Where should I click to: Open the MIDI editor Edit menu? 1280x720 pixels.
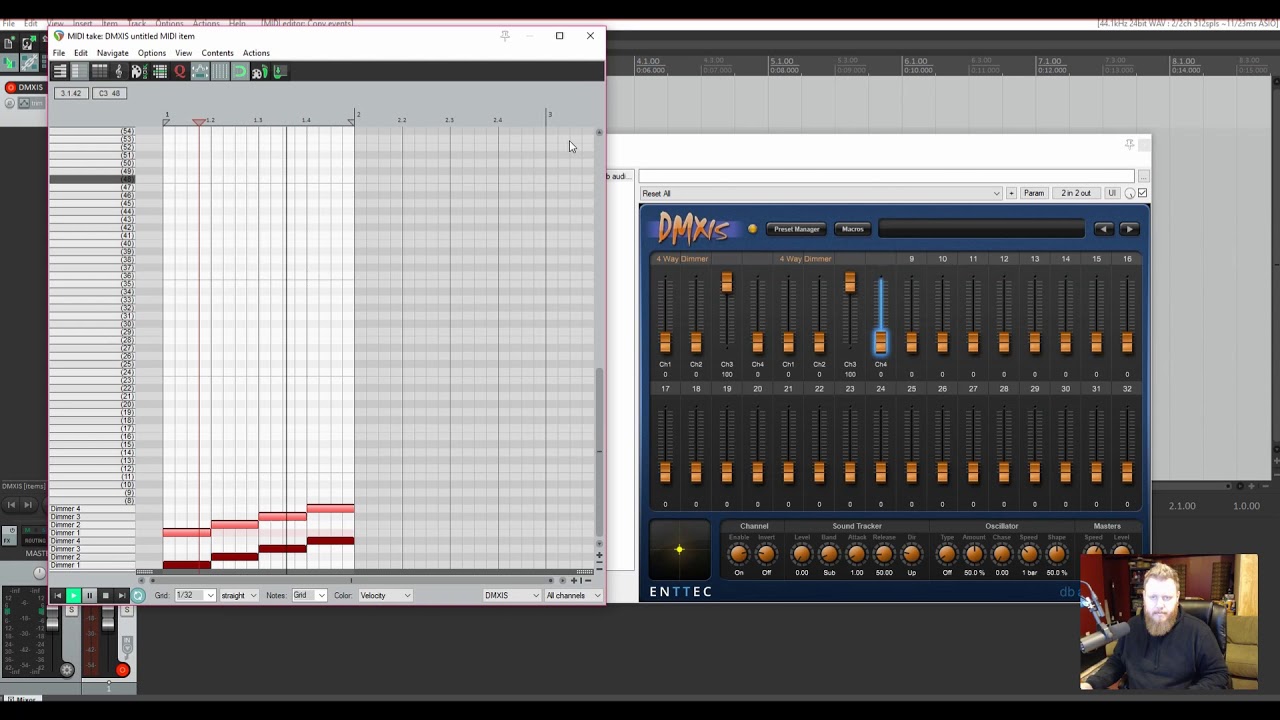click(x=81, y=53)
